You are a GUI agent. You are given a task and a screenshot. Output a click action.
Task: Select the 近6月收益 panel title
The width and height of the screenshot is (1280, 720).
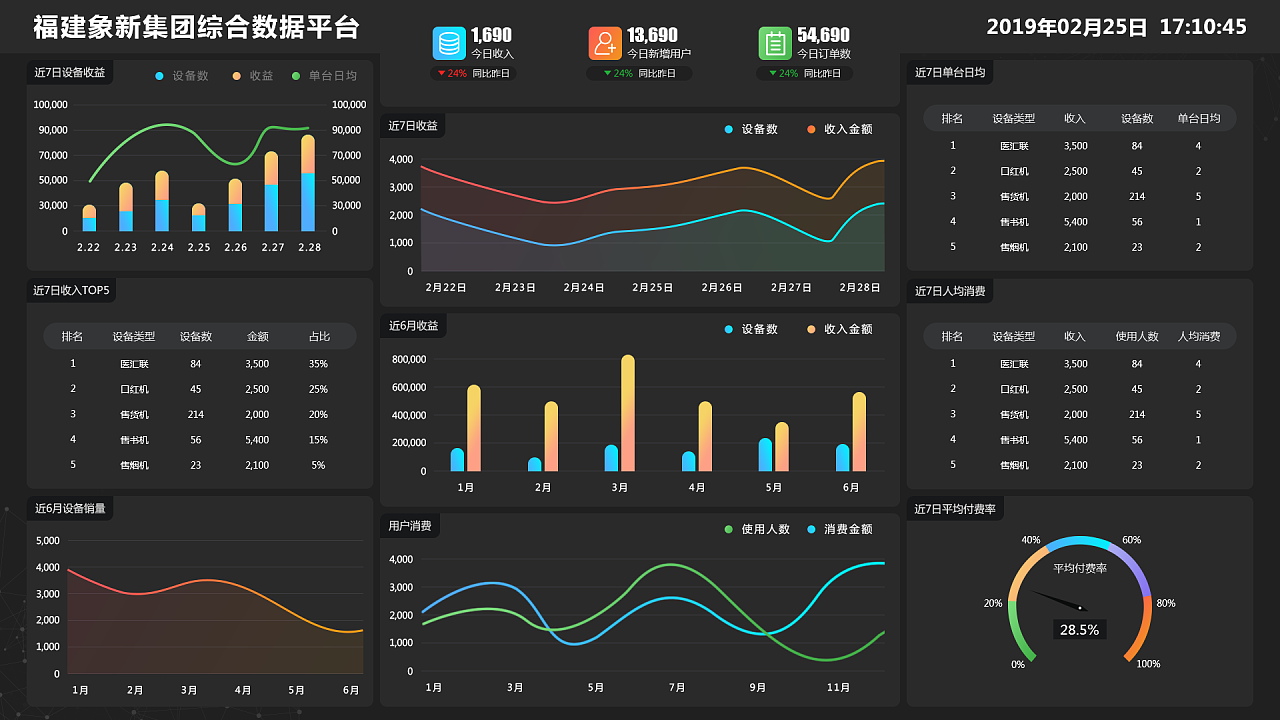[413, 326]
